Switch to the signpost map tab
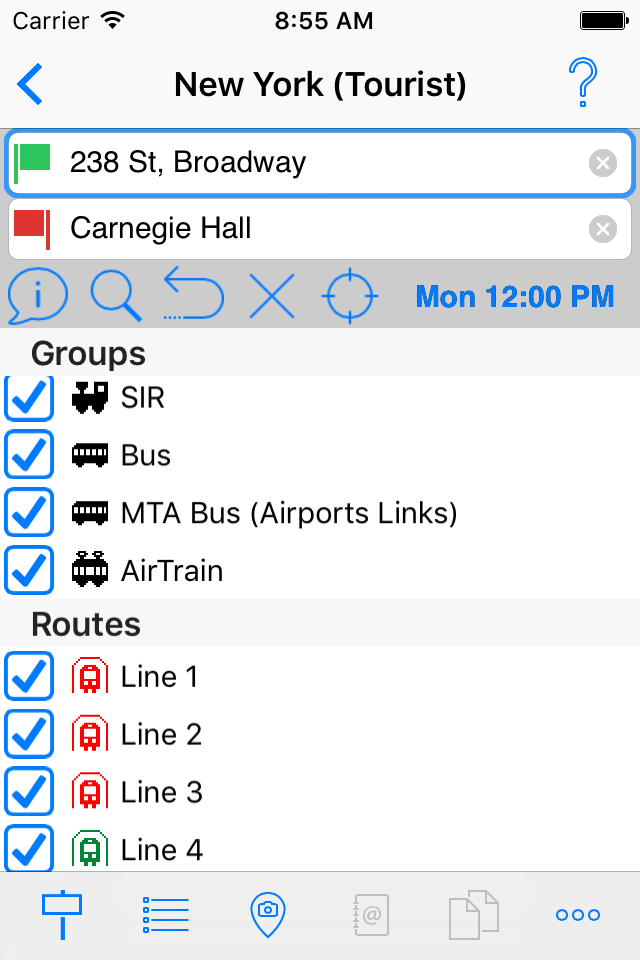Image resolution: width=640 pixels, height=960 pixels. (63, 914)
